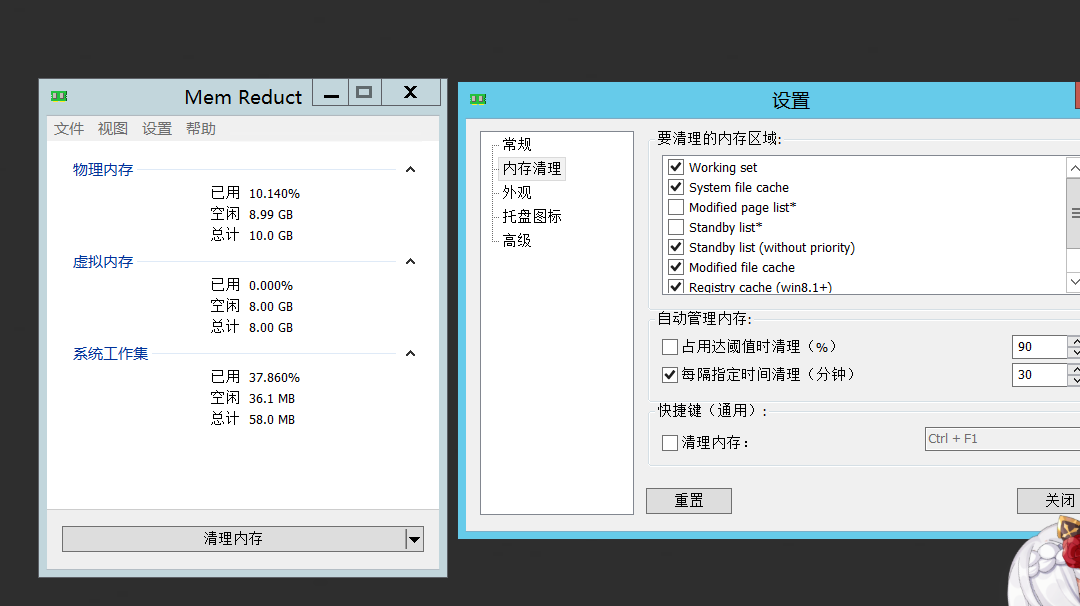Open the 文件 menu
Viewport: 1080px width, 606px height.
click(69, 129)
